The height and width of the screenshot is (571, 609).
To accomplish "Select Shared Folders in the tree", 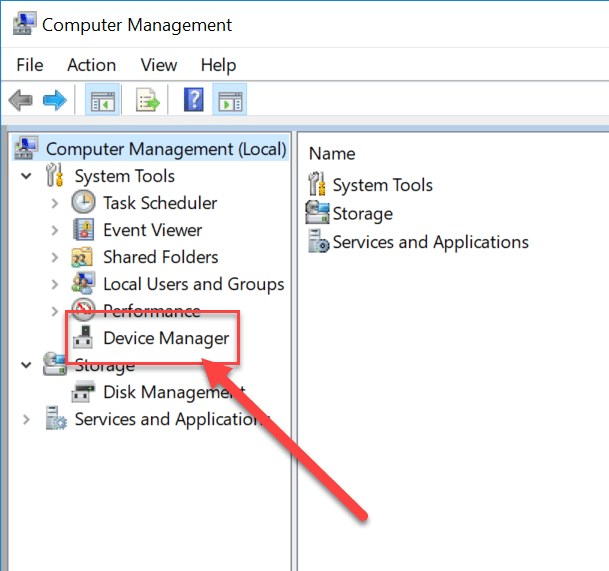I will pos(160,257).
